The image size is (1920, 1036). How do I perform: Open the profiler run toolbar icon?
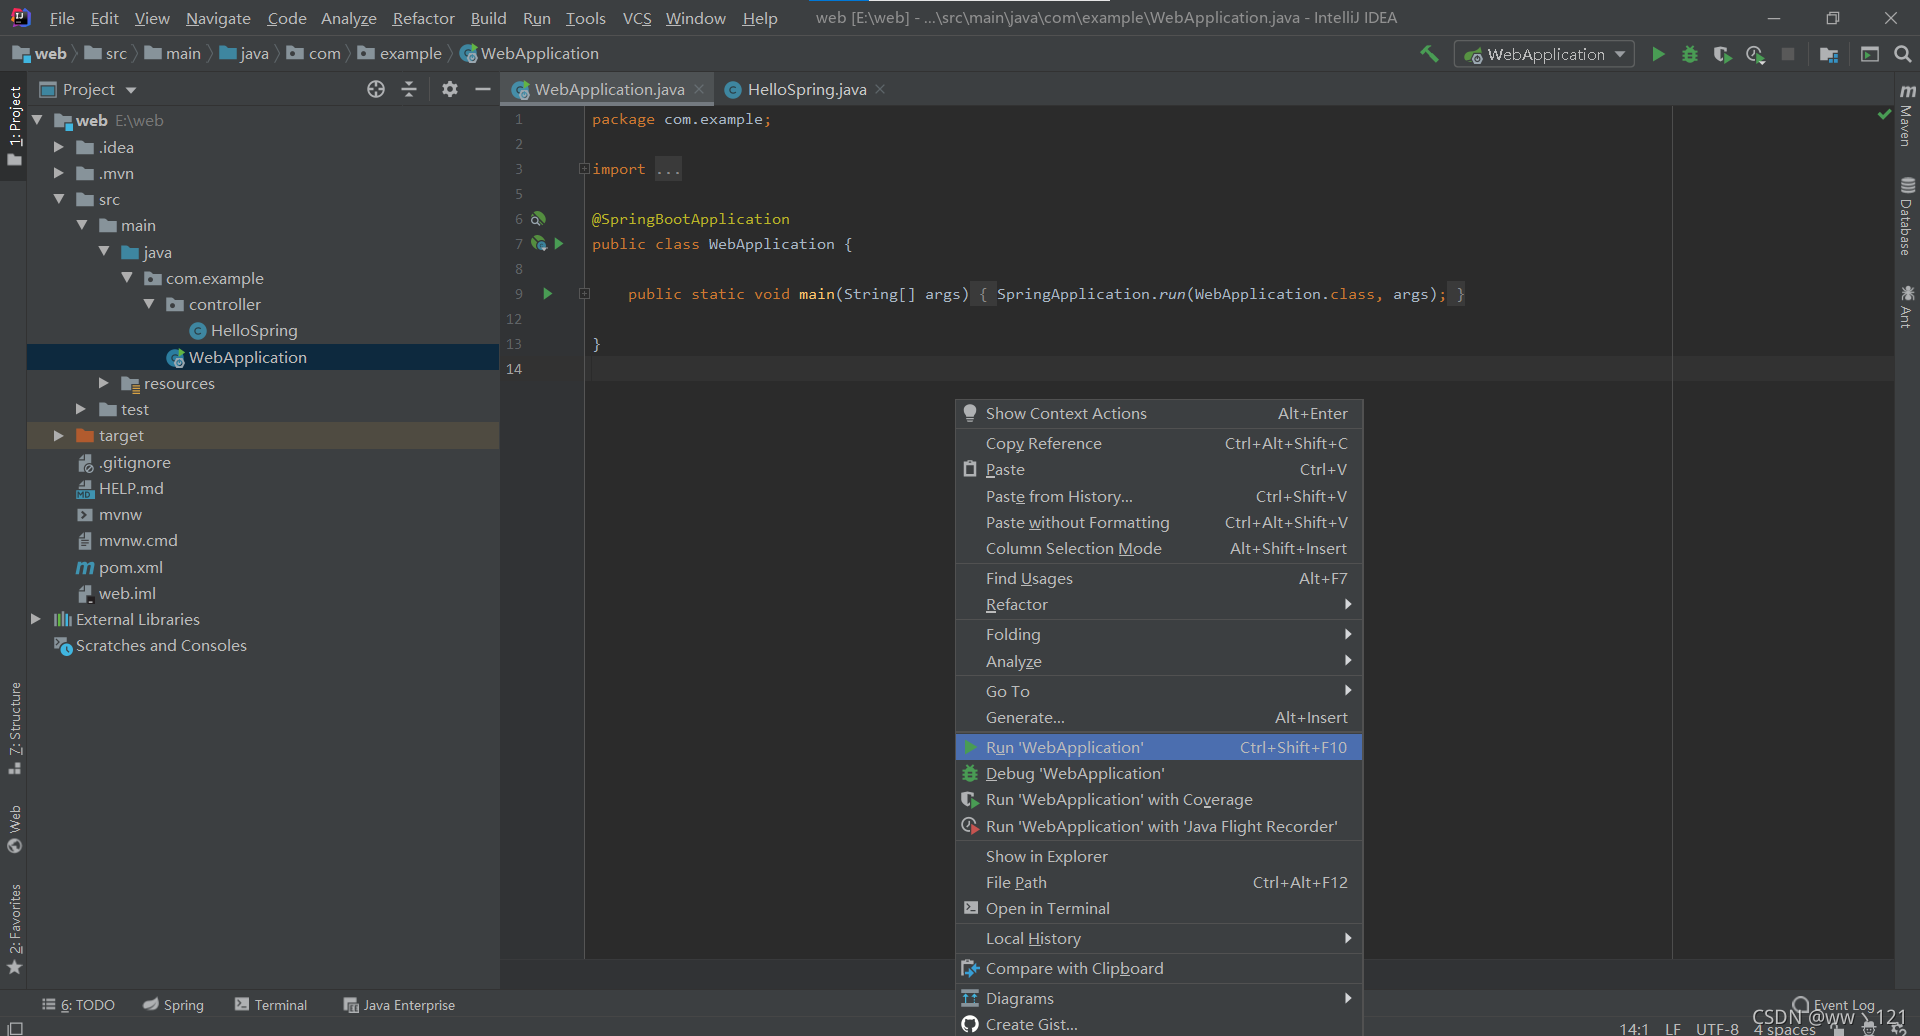pos(1755,54)
